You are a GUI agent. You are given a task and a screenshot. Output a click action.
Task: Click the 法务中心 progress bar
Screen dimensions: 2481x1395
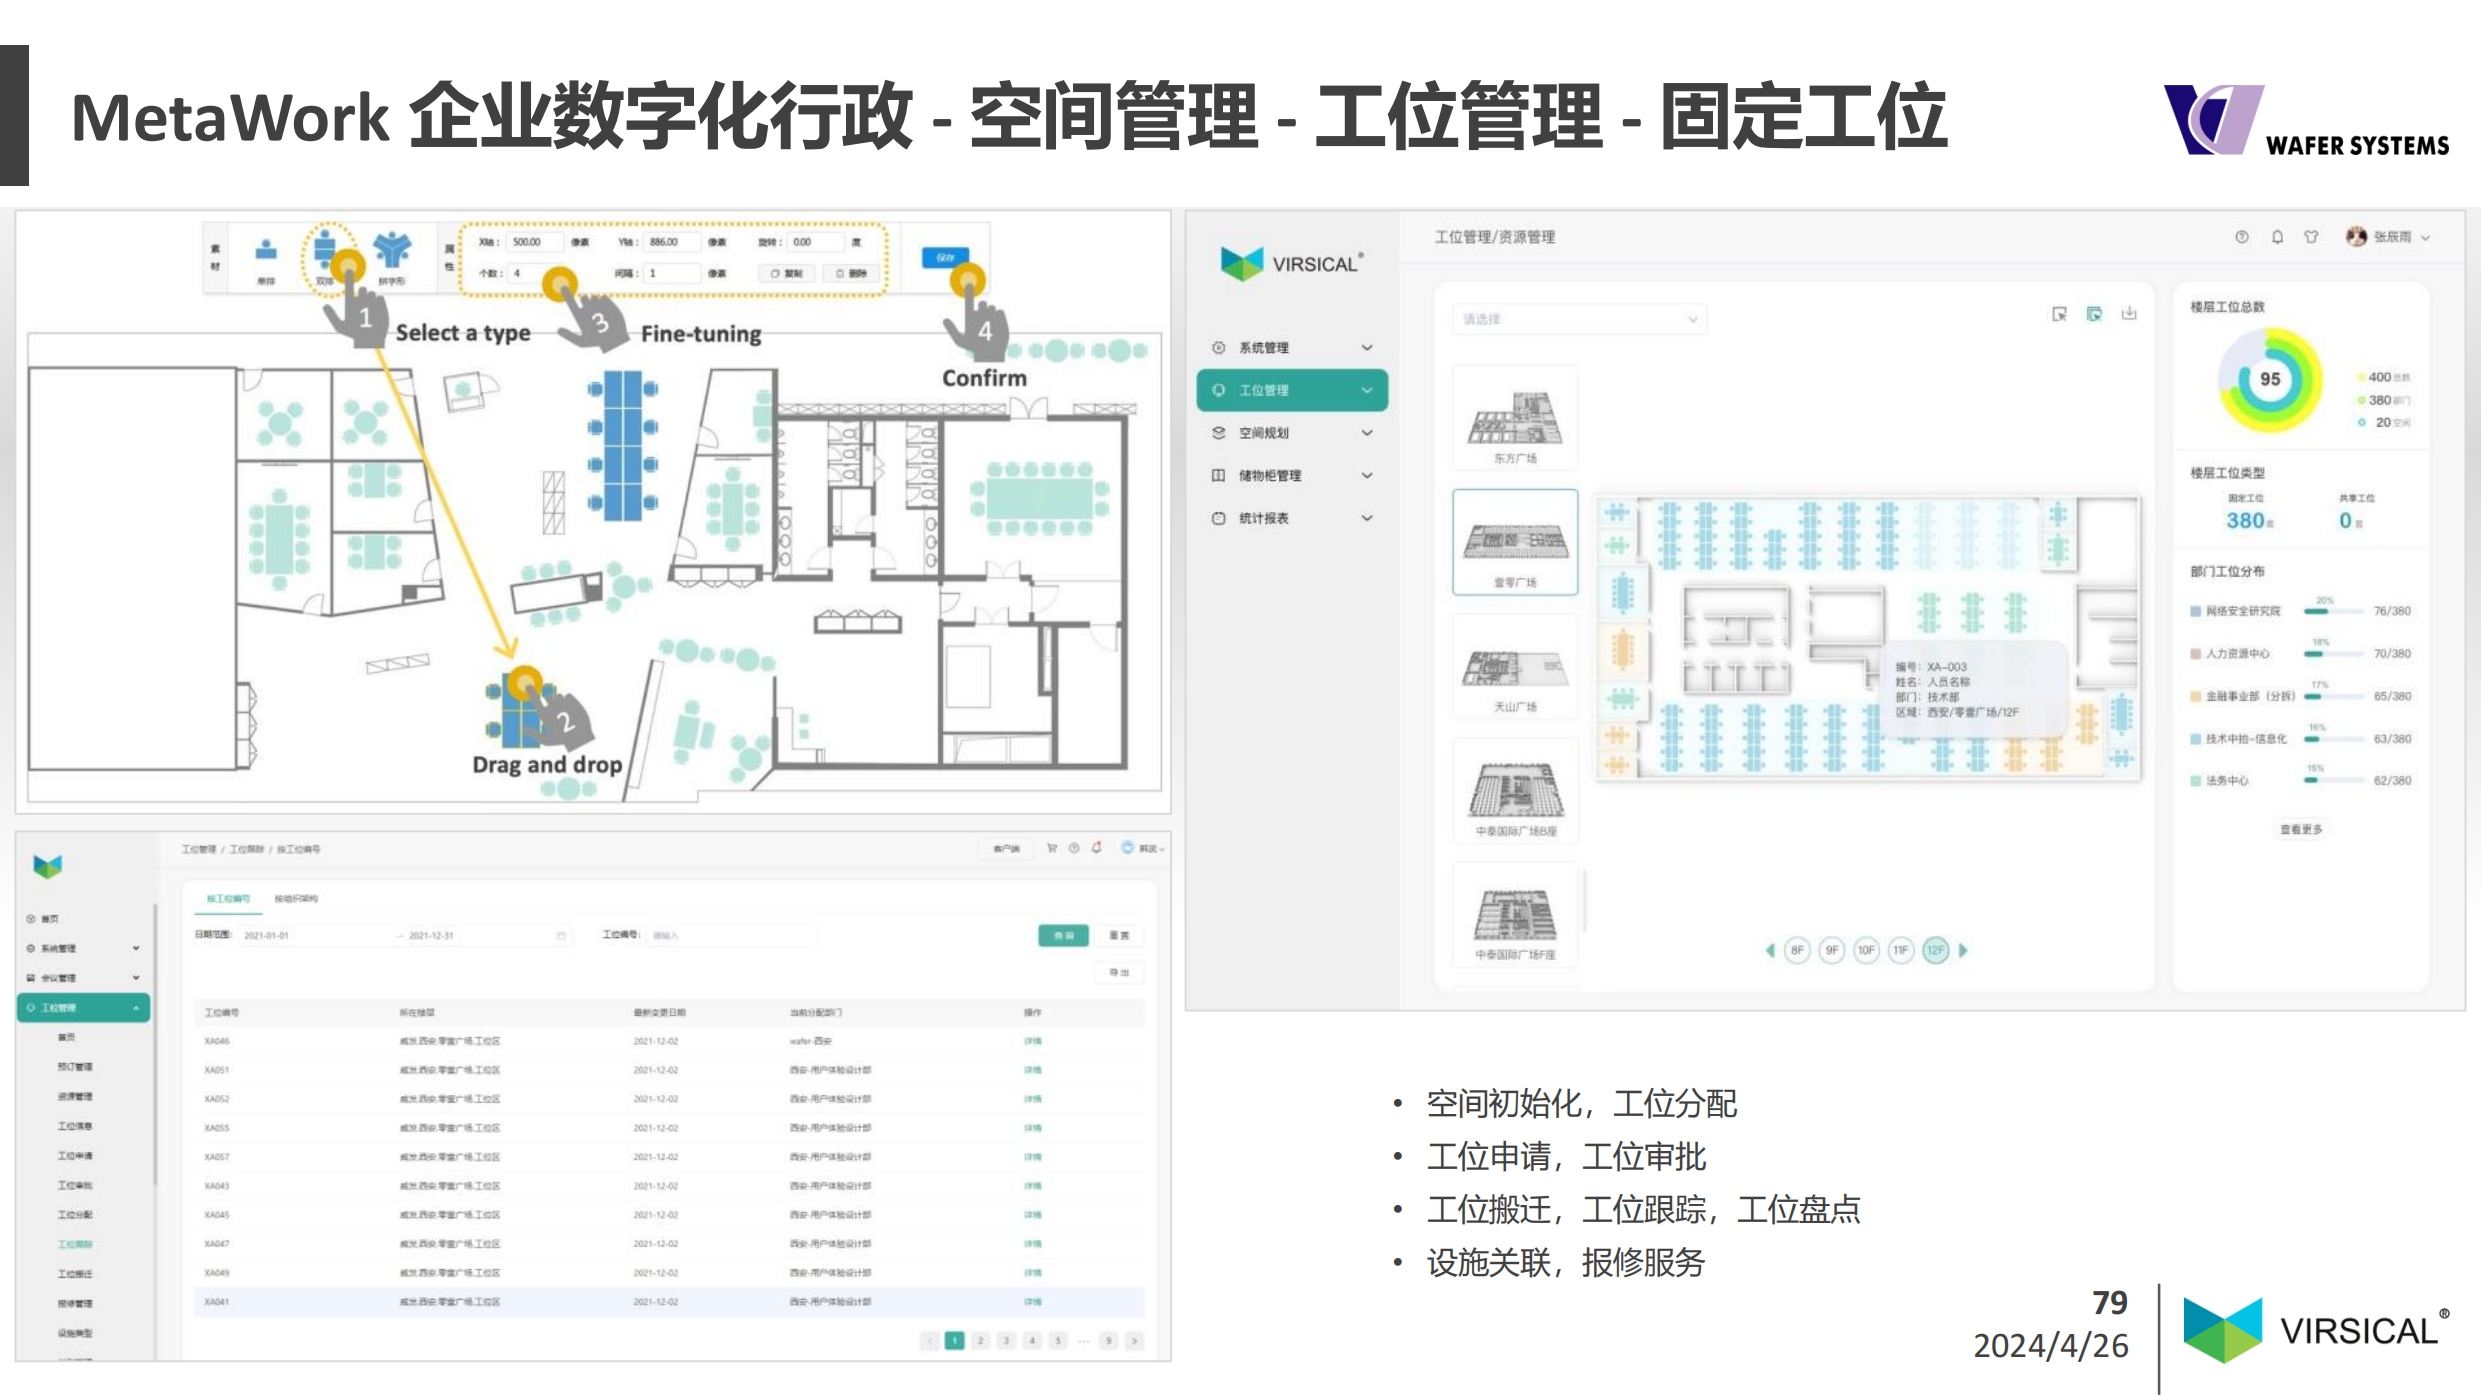(x=2334, y=780)
